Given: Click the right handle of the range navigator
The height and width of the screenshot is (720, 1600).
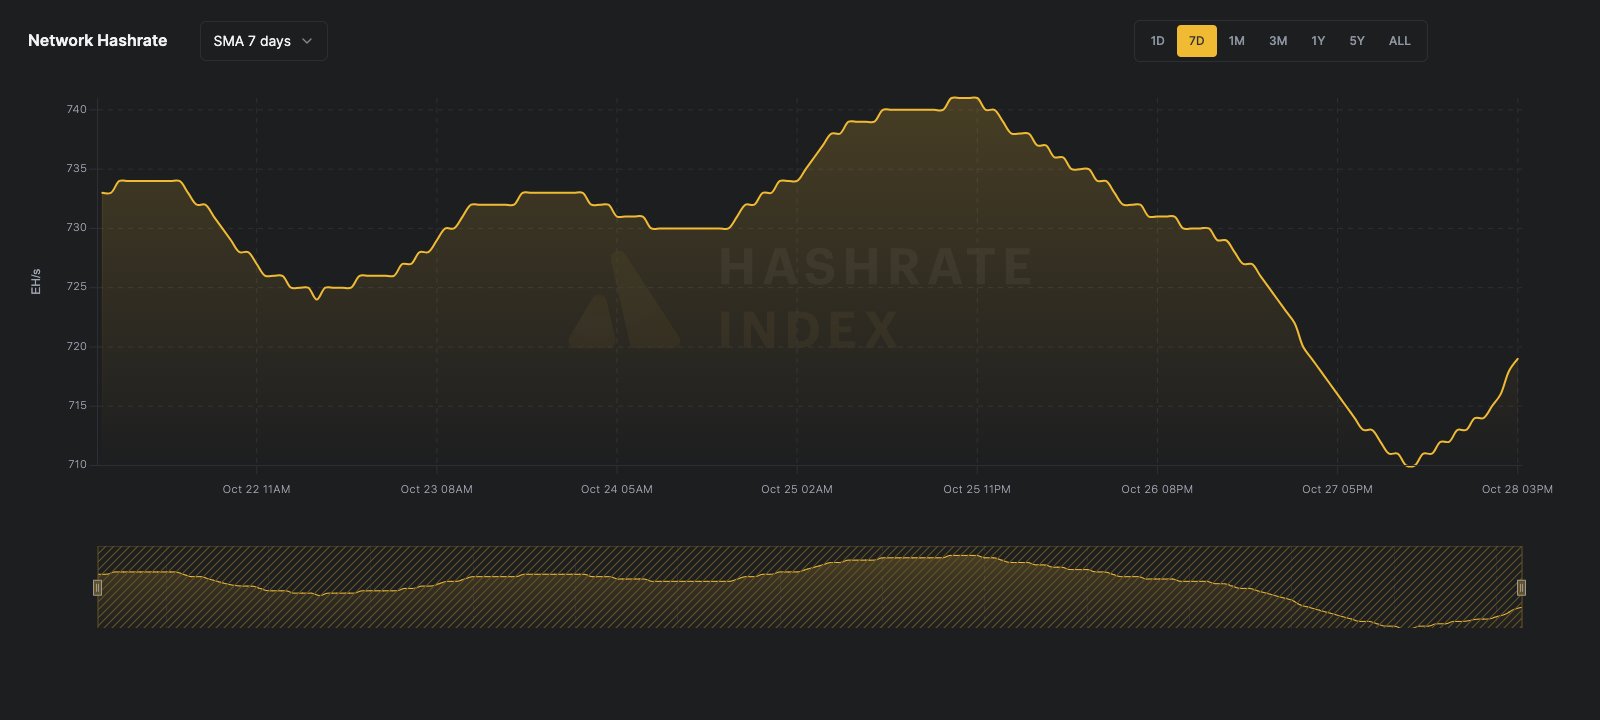Looking at the screenshot, I should 1521,587.
